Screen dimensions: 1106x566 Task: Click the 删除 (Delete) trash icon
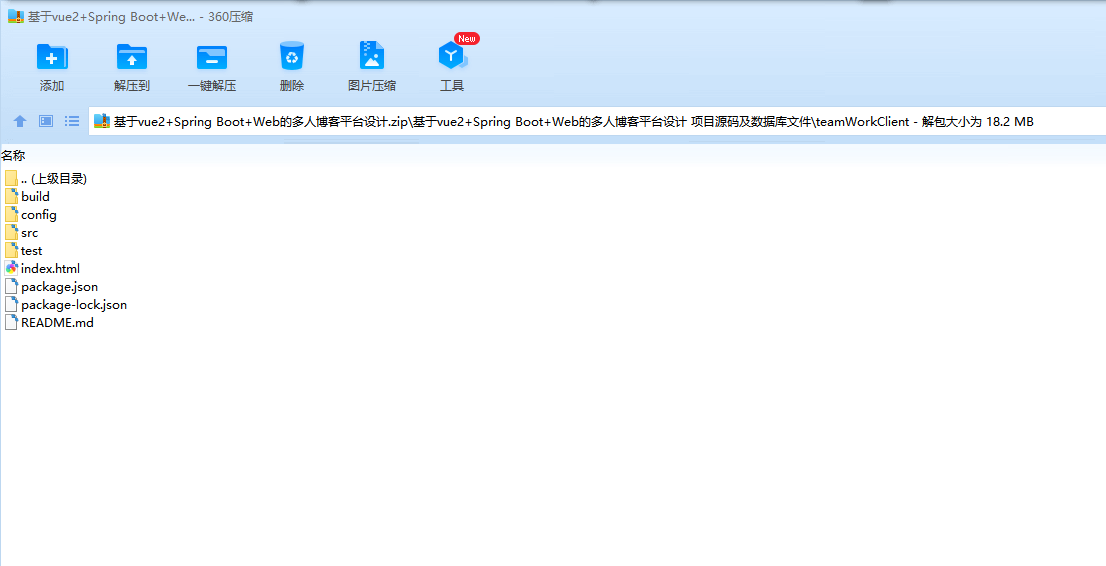coord(292,56)
